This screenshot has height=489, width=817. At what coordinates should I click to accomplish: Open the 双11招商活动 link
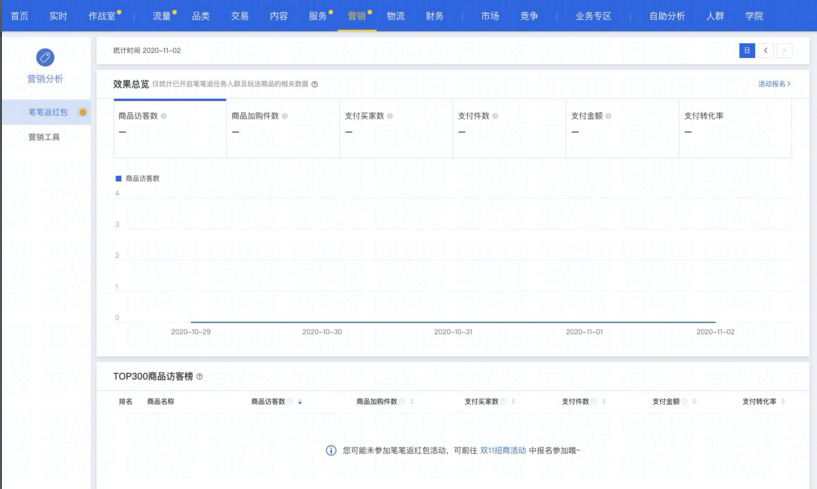click(503, 450)
